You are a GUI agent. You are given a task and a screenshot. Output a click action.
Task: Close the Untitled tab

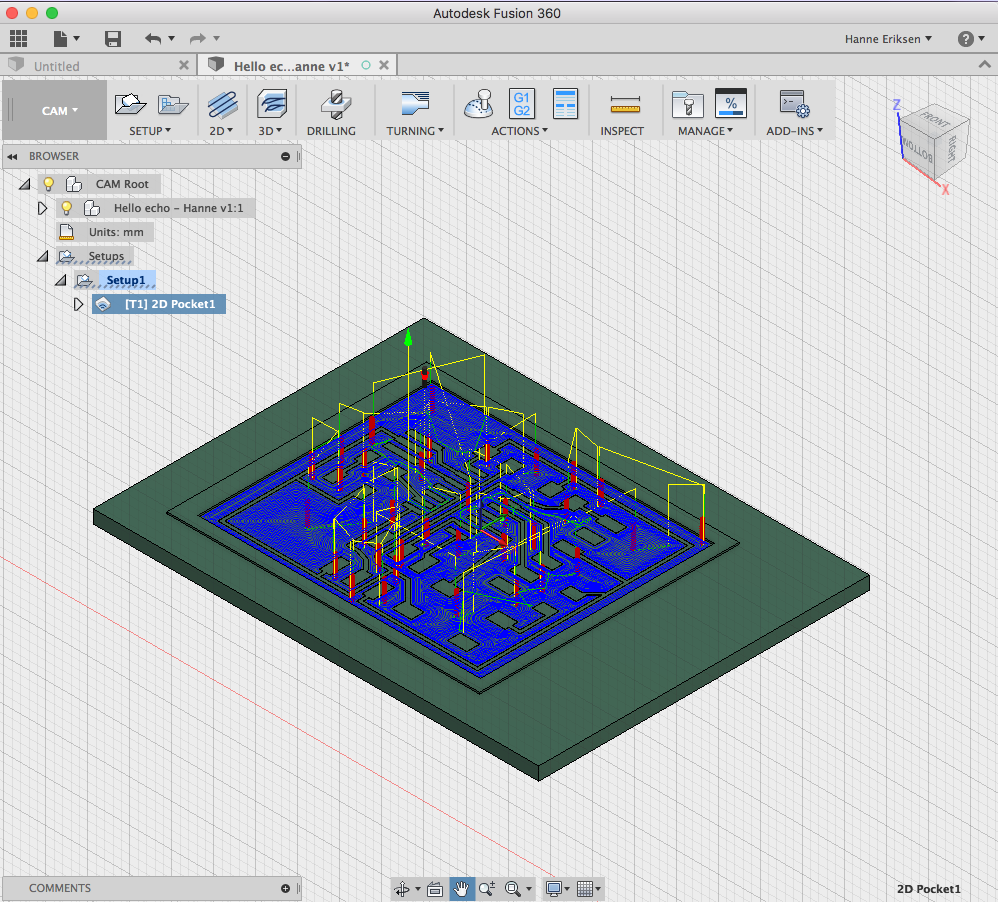(184, 65)
